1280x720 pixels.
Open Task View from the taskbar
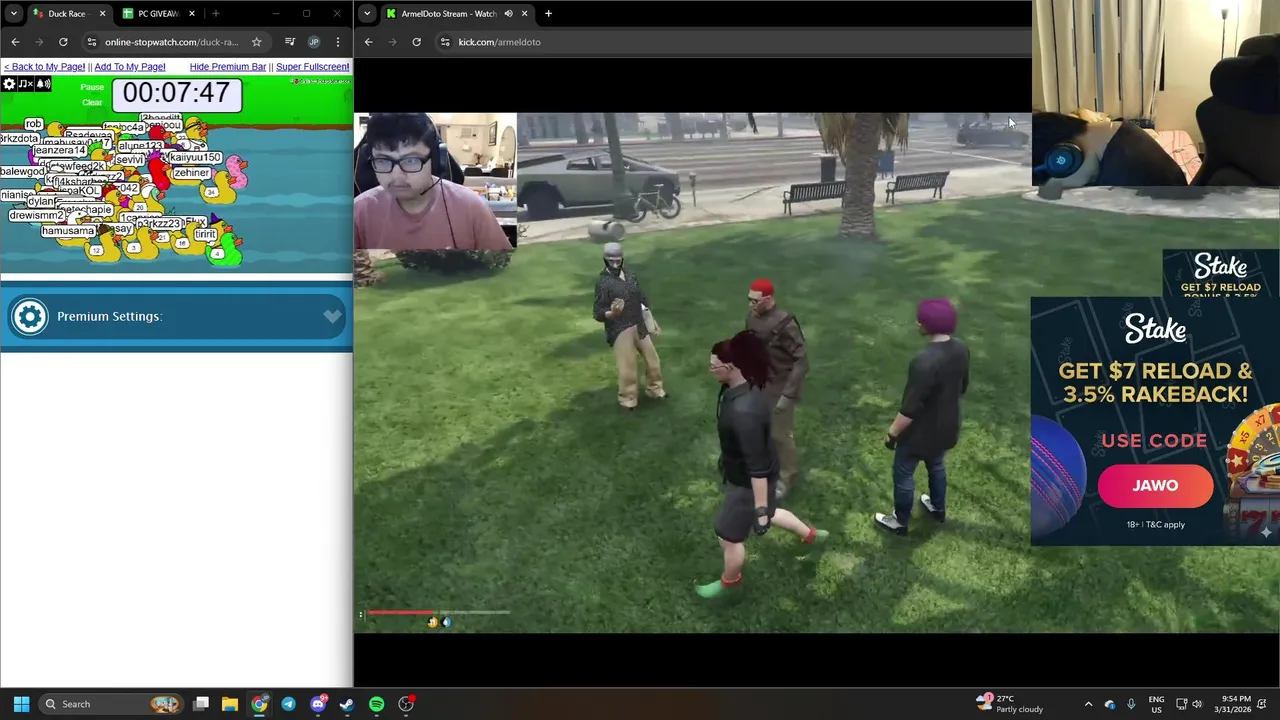point(201,704)
